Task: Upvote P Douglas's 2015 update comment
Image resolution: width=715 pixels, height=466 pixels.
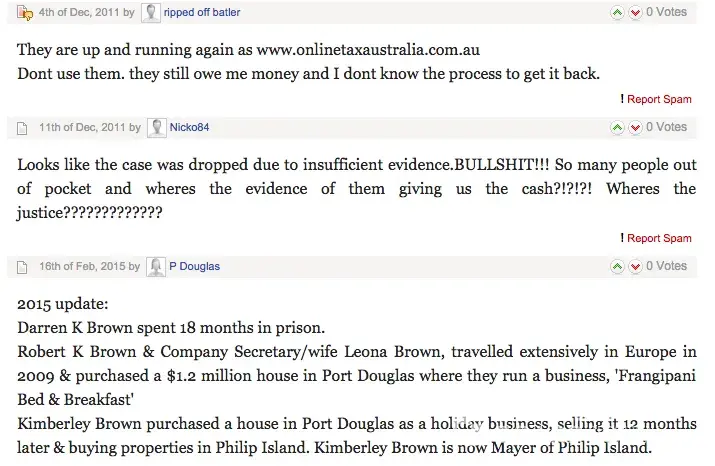Action: [617, 267]
